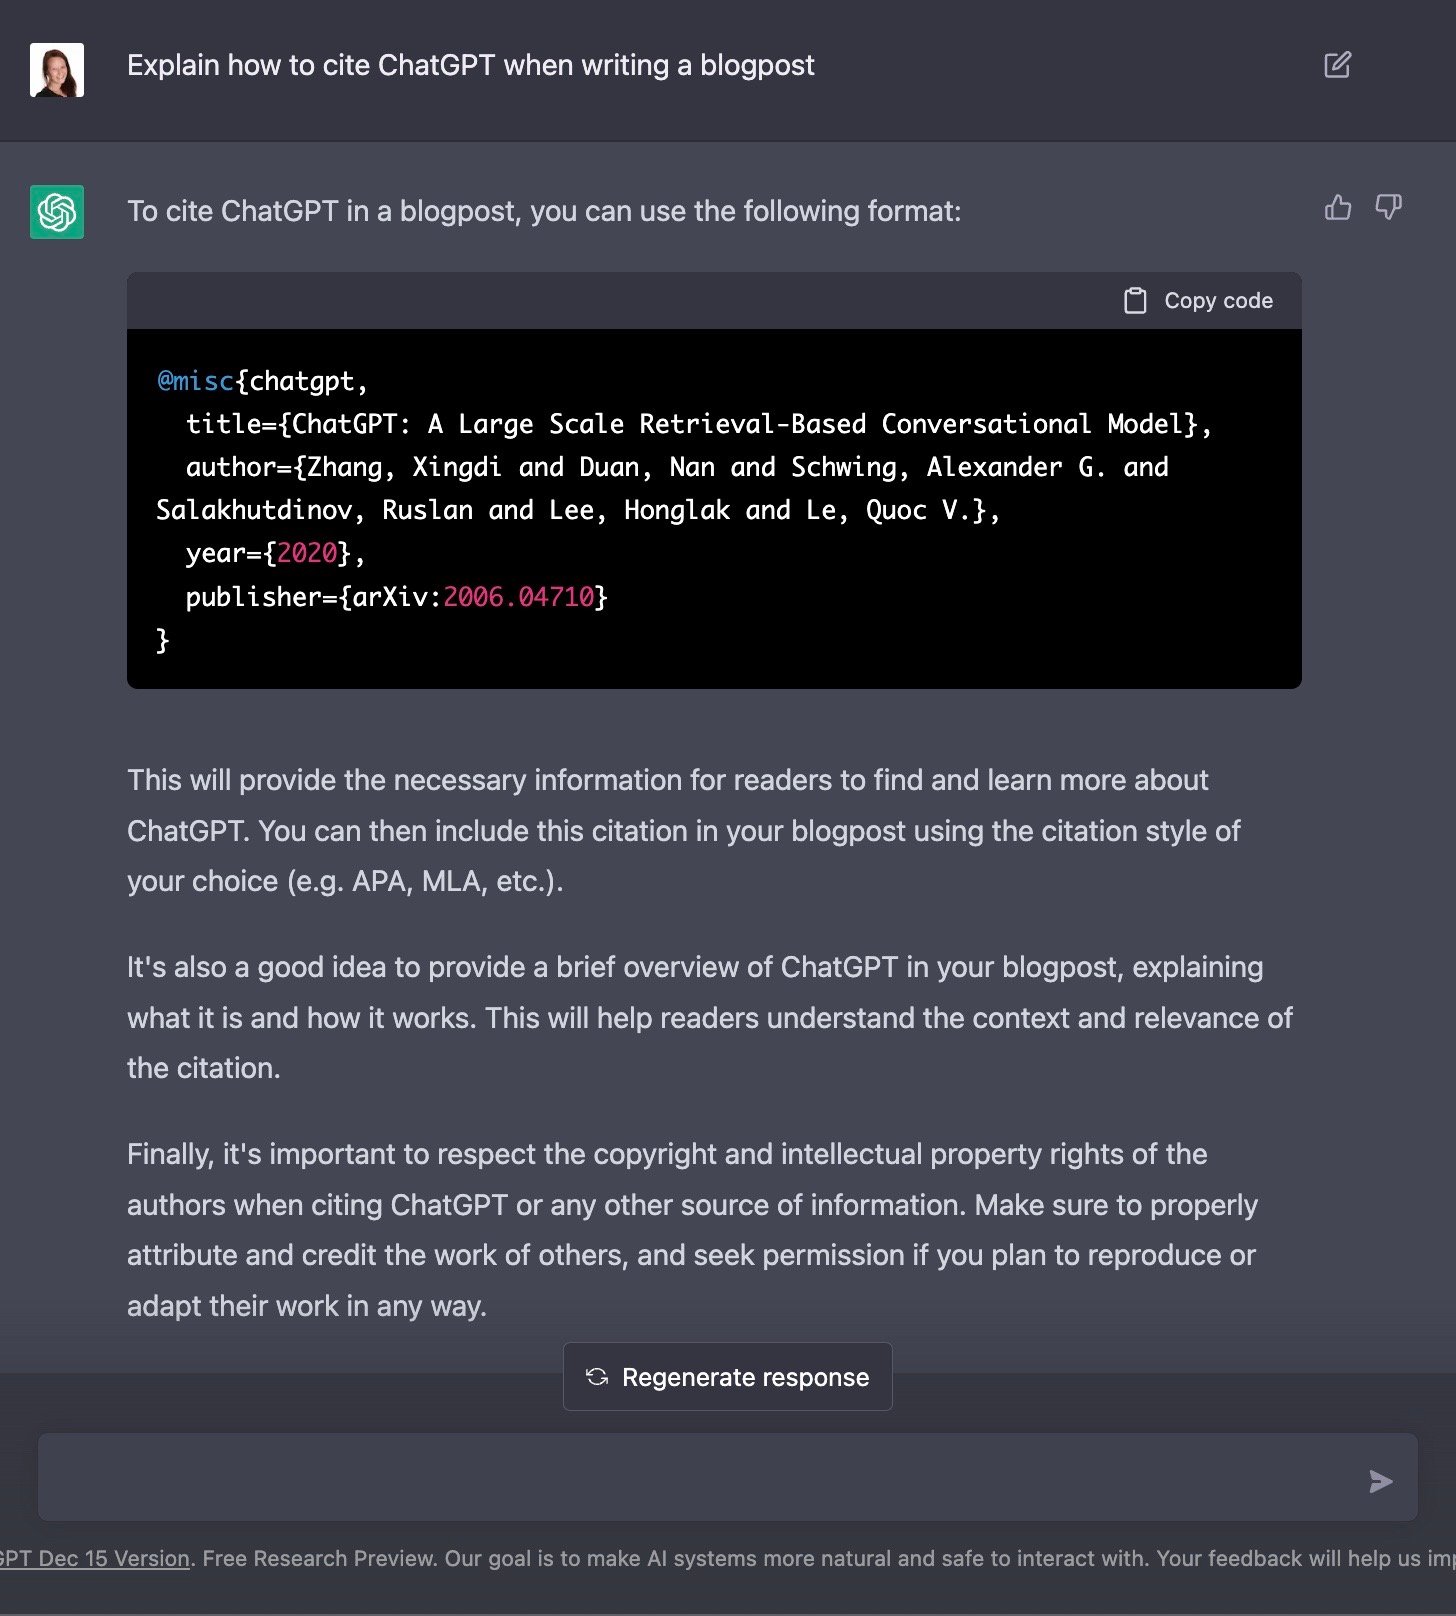Click the paragraph starting "It's also a good idea"
The height and width of the screenshot is (1616, 1456).
(x=709, y=1017)
